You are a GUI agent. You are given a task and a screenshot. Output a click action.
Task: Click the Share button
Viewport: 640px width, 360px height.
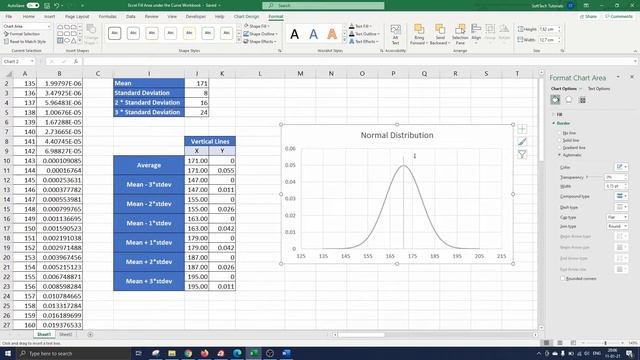tap(588, 16)
